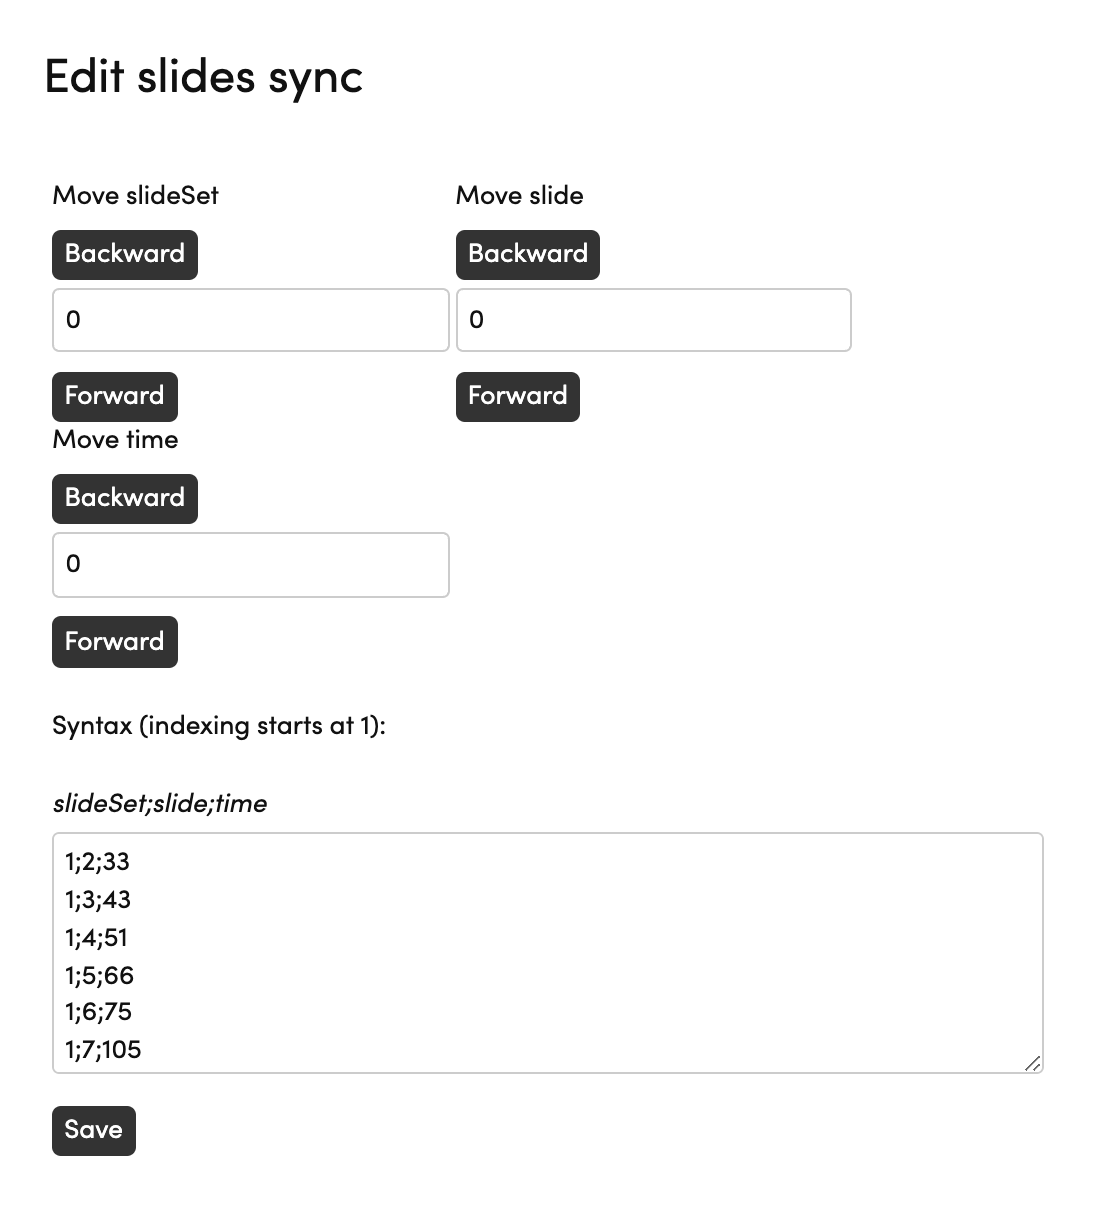Click Forward under Move slideSet
Viewport: 1112px width, 1206px height.
coord(114,396)
